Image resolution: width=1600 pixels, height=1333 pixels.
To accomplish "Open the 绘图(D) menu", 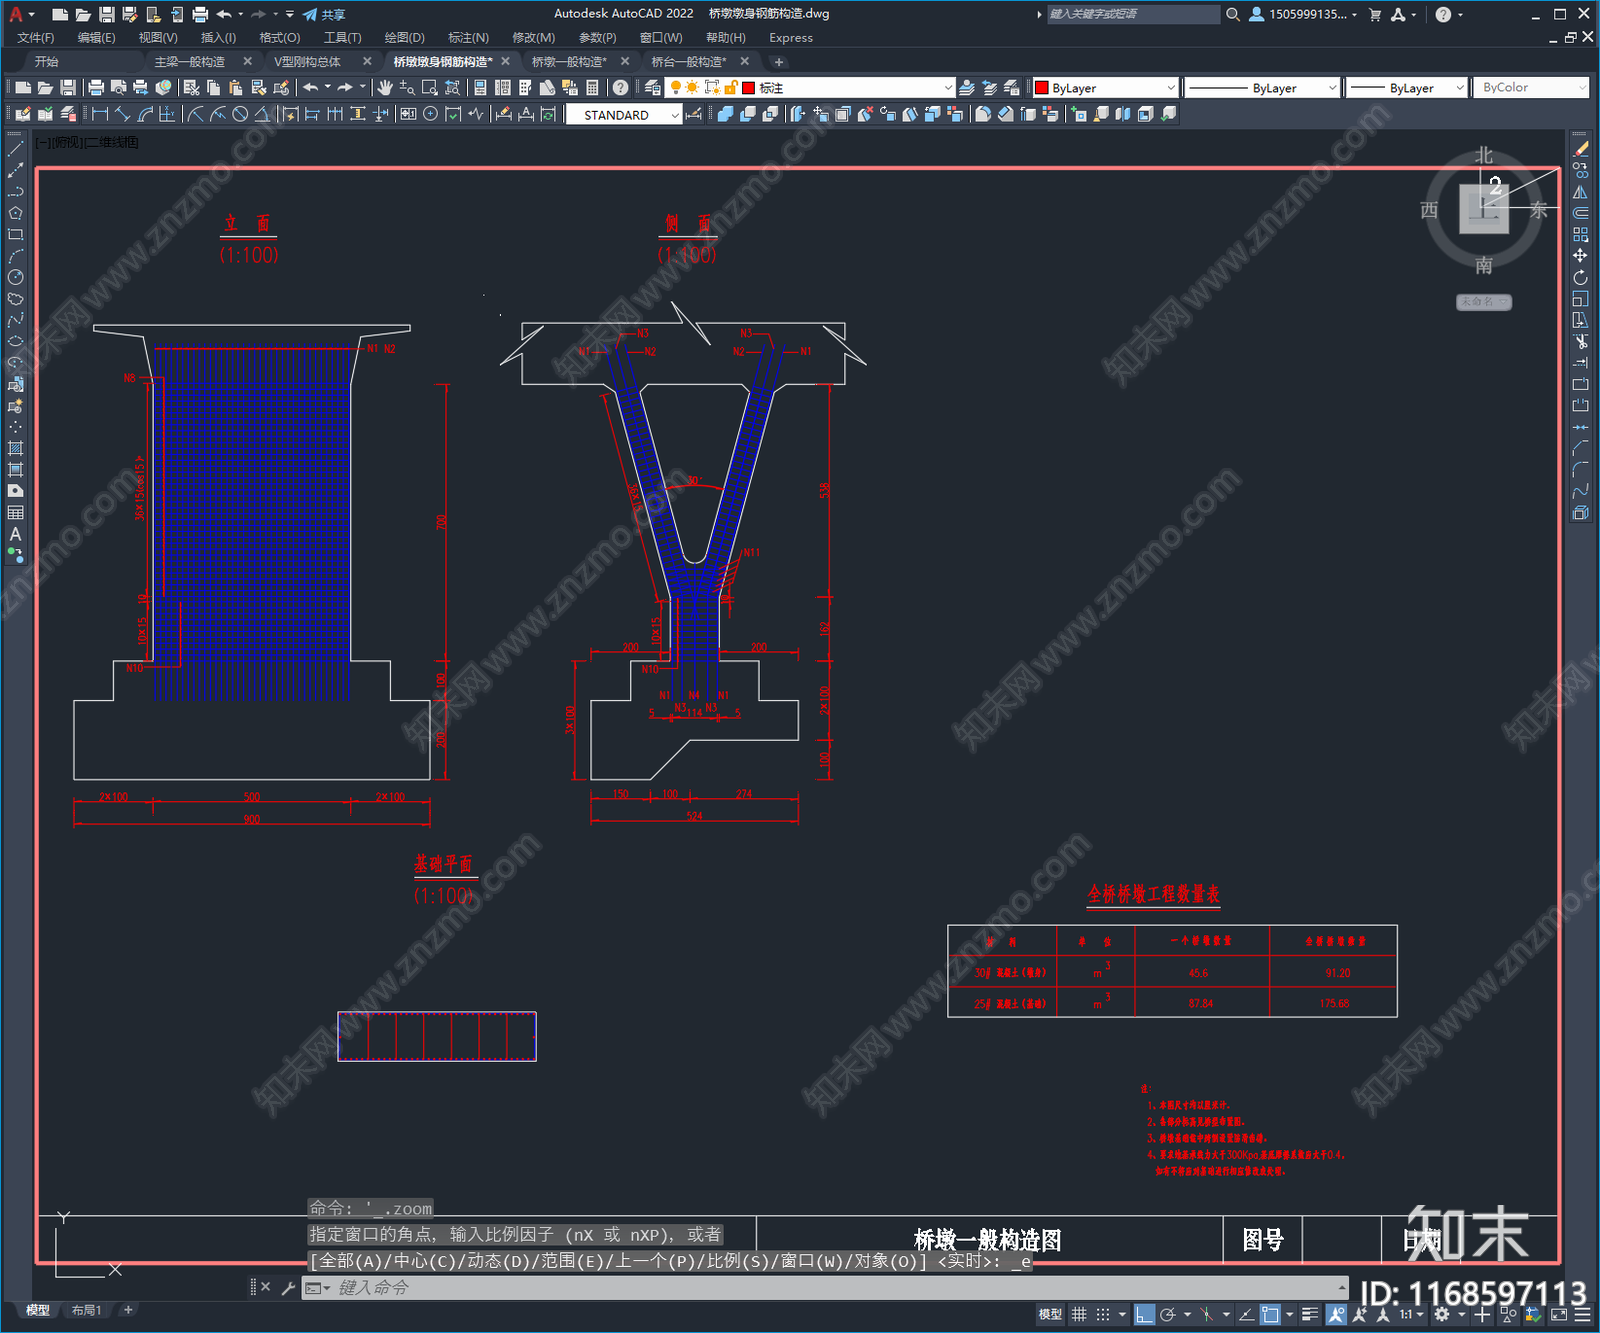I will [x=404, y=38].
